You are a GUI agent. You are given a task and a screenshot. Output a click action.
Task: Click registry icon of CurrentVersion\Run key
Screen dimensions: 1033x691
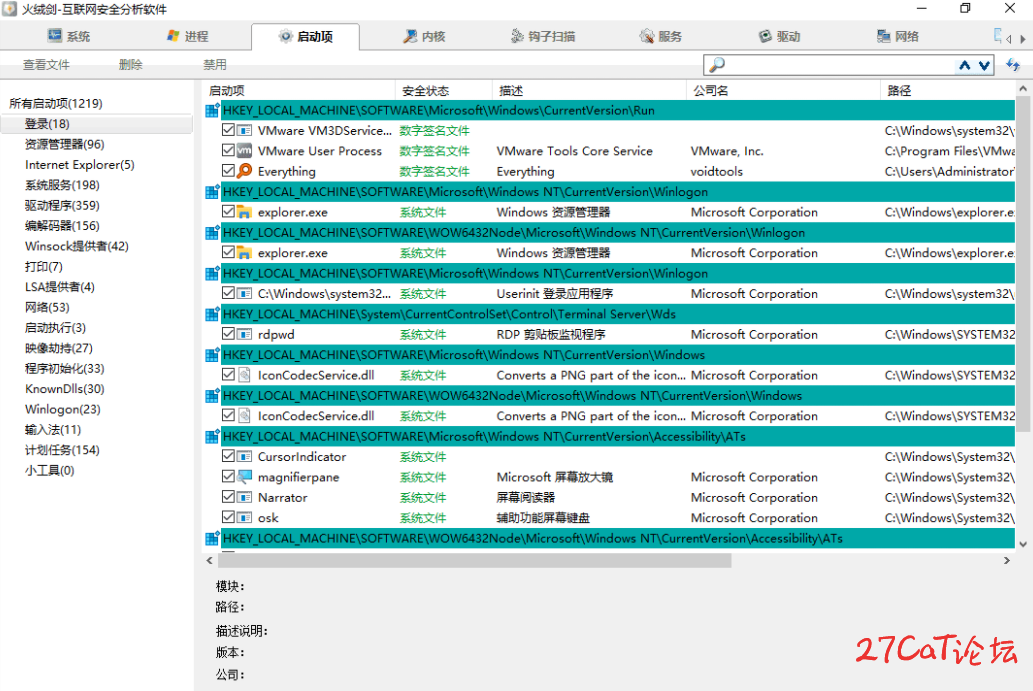point(212,110)
